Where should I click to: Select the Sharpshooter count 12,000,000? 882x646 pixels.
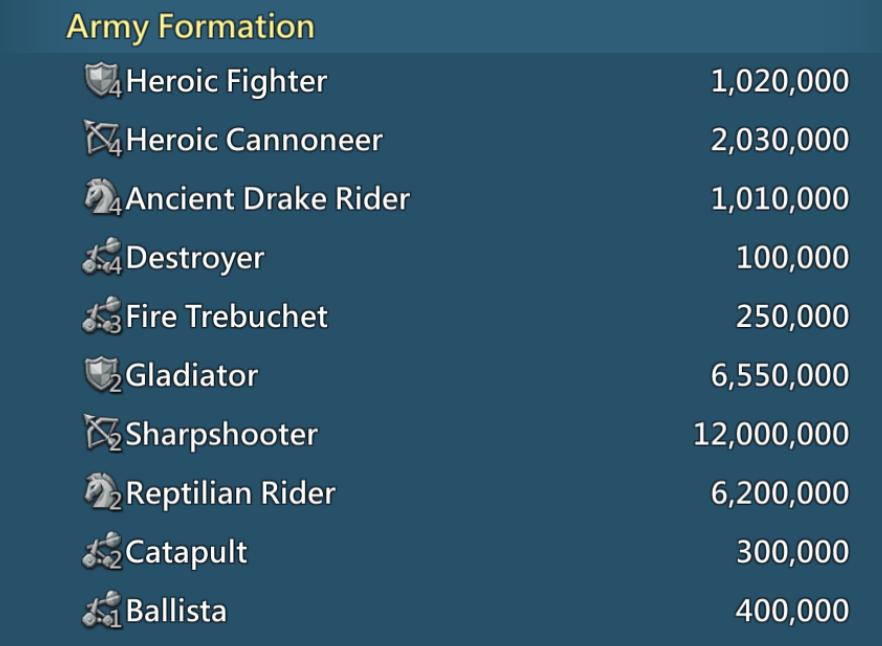point(771,434)
